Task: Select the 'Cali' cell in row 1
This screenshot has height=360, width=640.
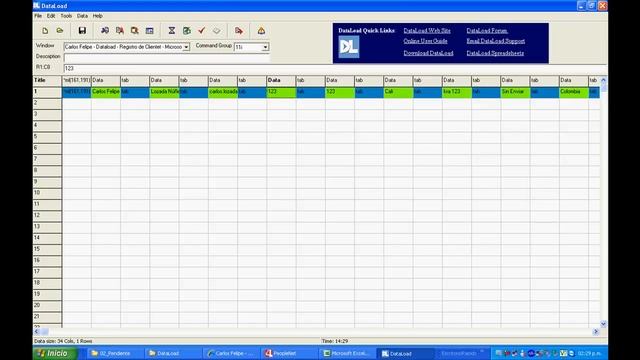Action: pyautogui.click(x=398, y=92)
